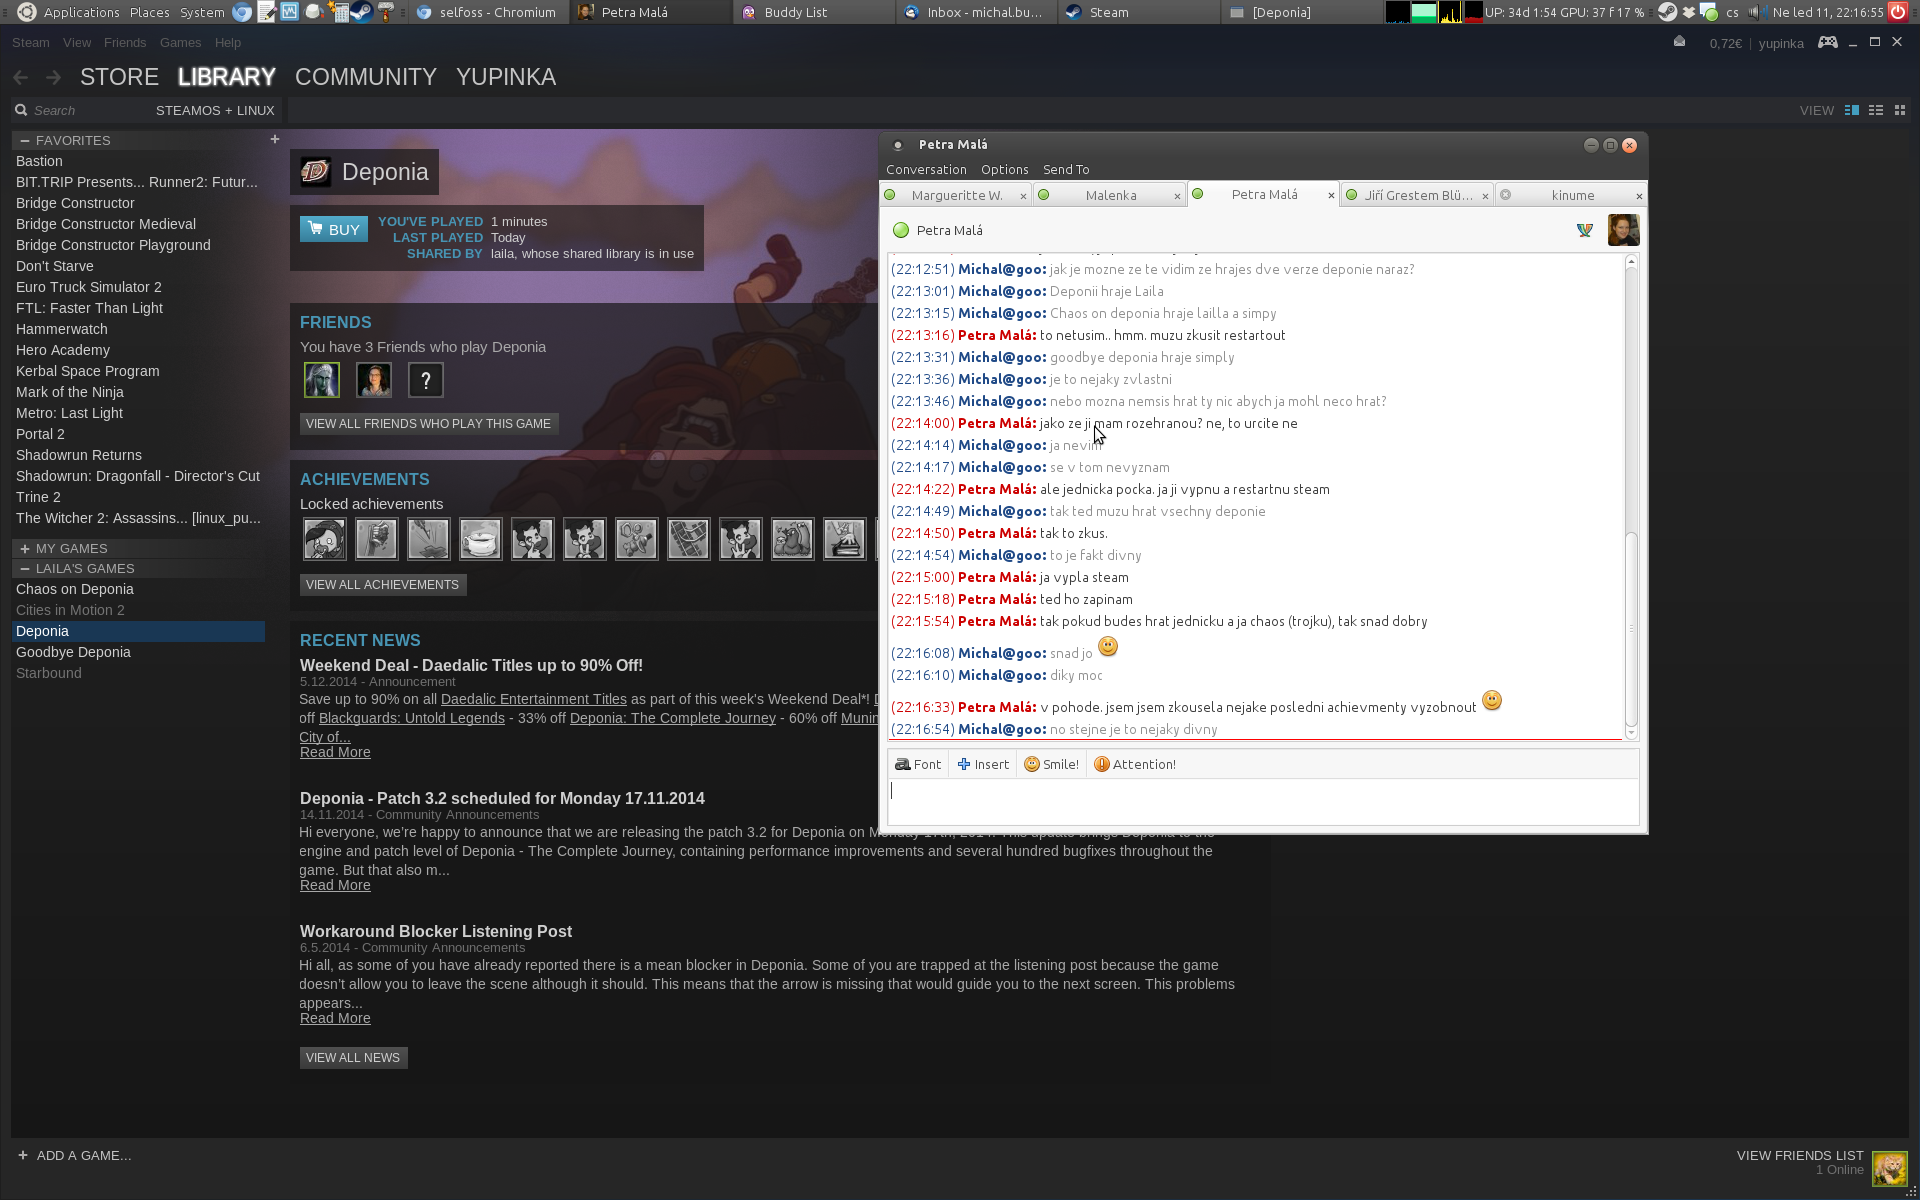Switch library to list view icon

tap(1876, 110)
